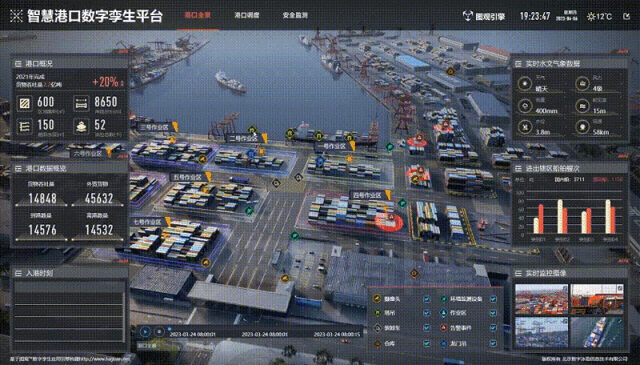Open the top-right truck monitoring thumbnail
Screen dimensions: 640x365
click(597, 299)
